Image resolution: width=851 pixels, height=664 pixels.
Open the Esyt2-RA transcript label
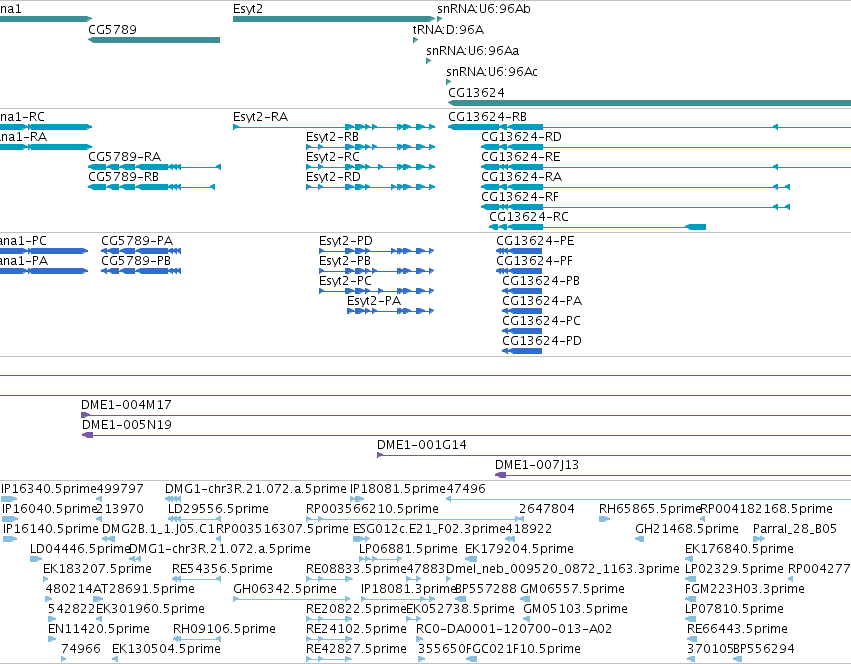[261, 117]
